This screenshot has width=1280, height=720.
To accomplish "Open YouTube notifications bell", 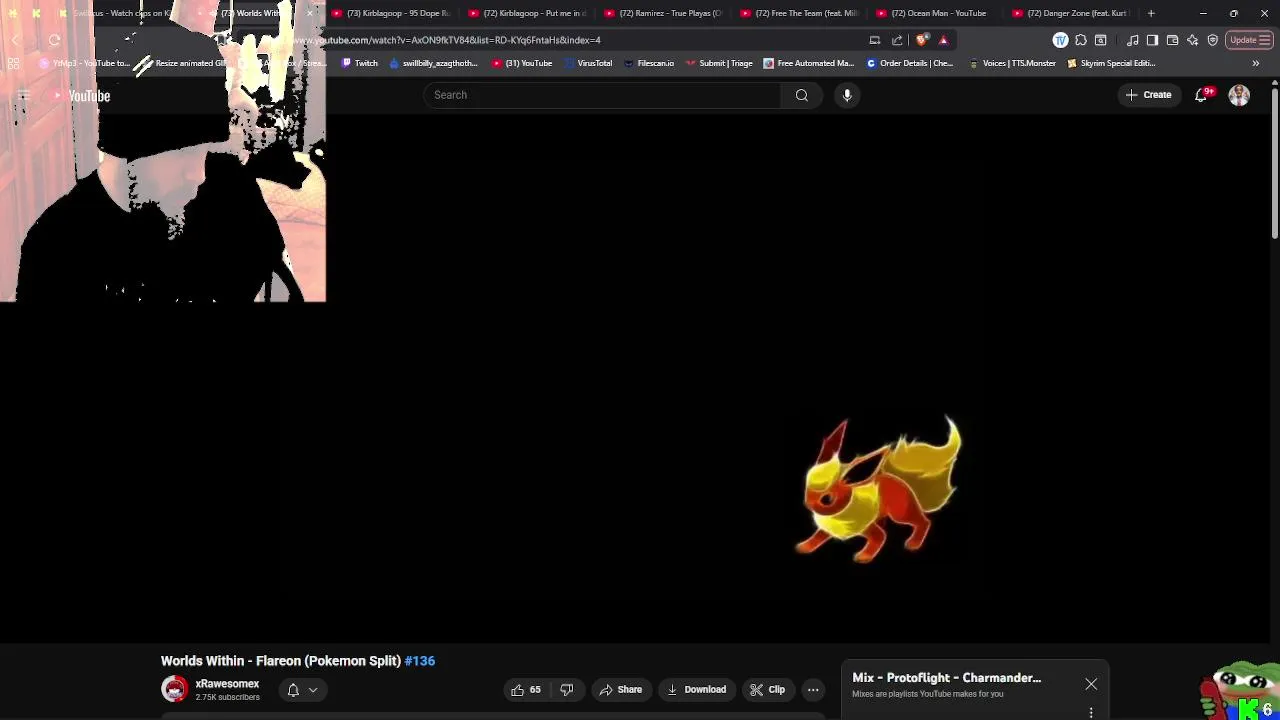I will pyautogui.click(x=1202, y=95).
